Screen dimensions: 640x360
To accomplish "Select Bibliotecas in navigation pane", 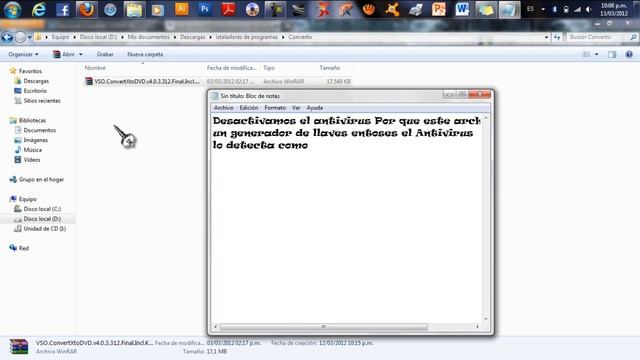I will pos(32,120).
